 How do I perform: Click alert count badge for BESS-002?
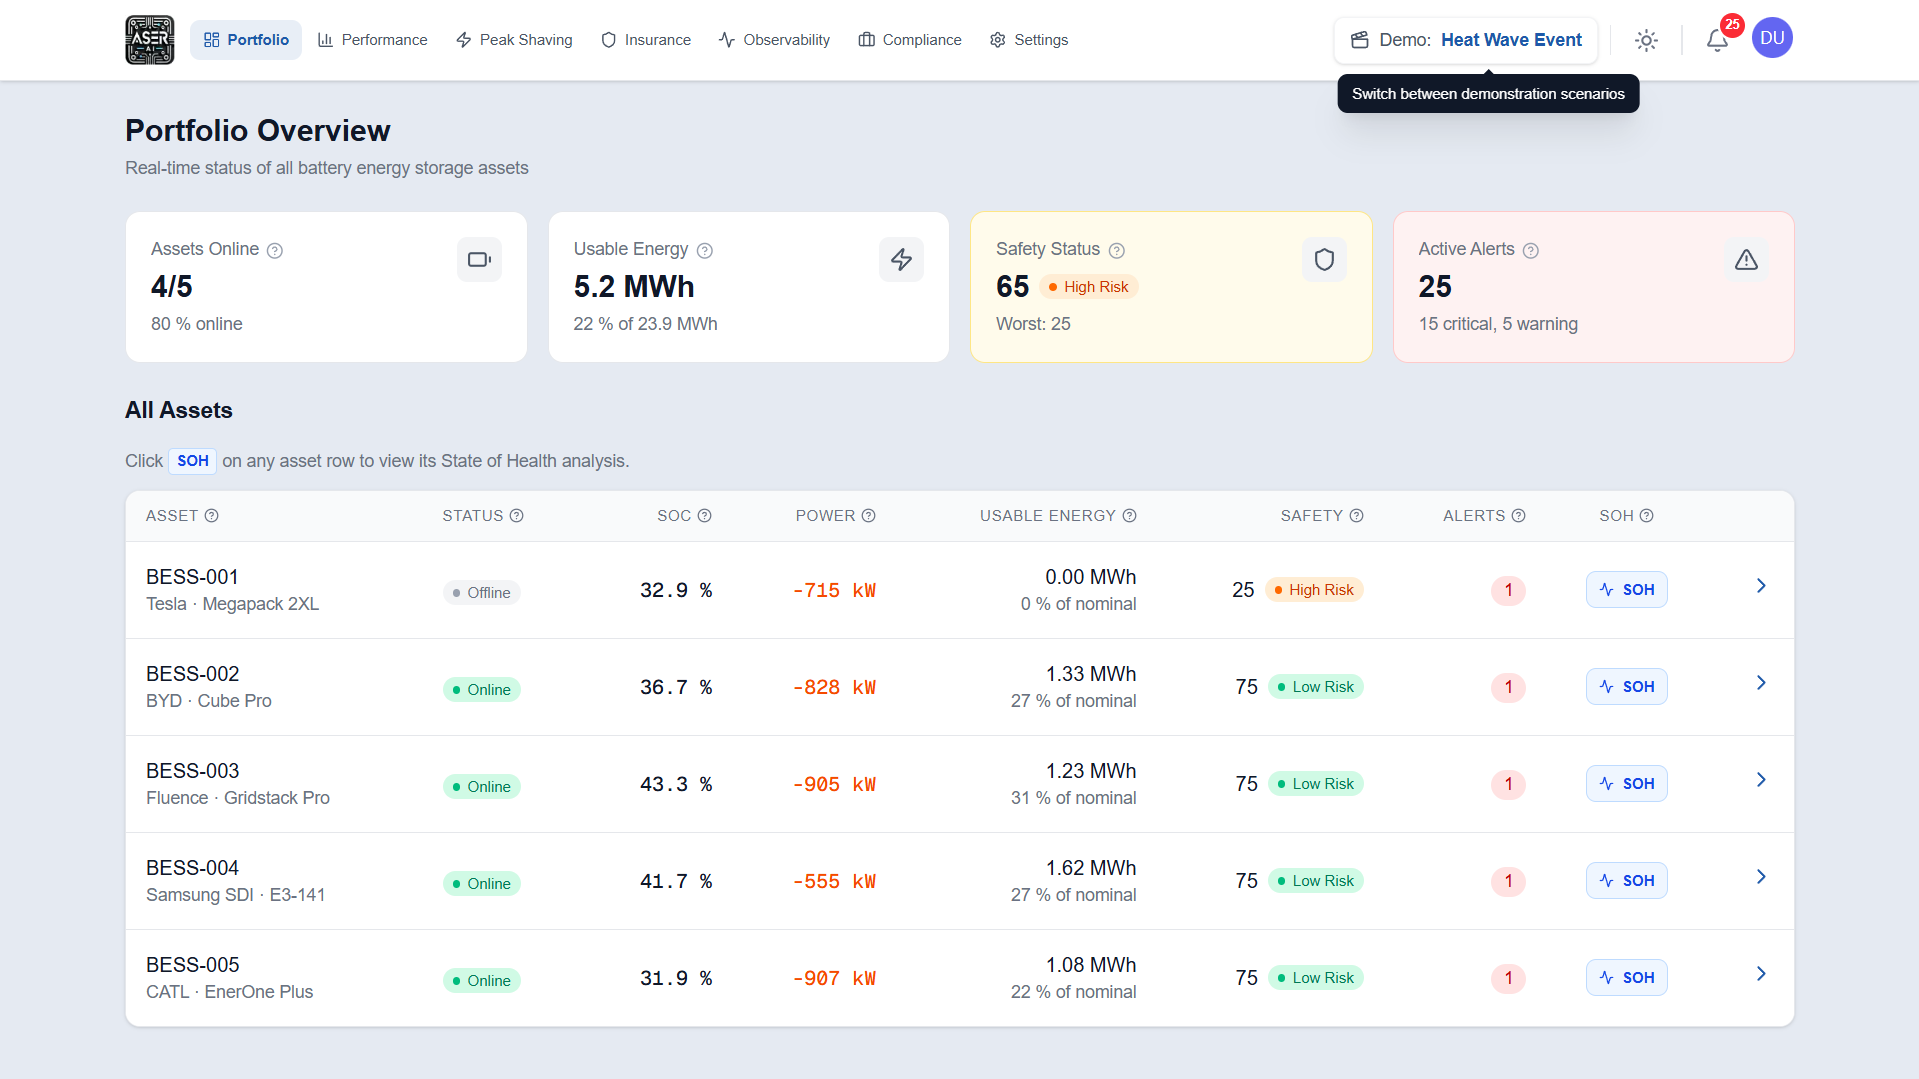(x=1509, y=687)
